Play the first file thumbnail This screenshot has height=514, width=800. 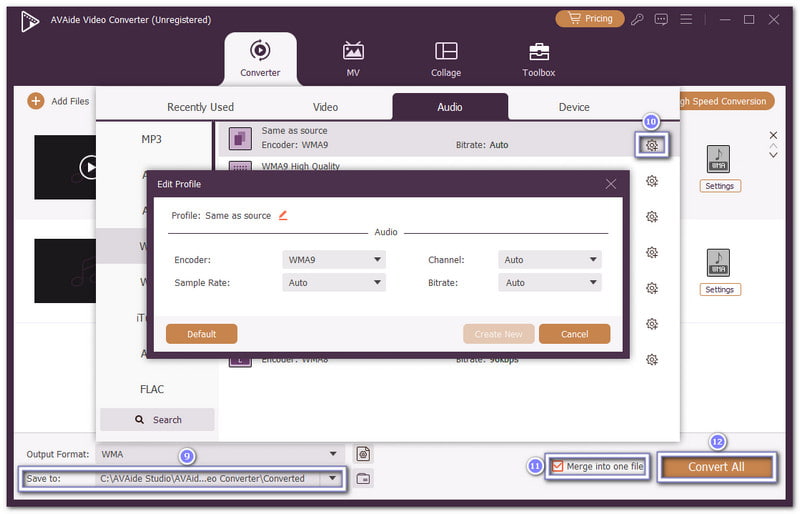[89, 167]
